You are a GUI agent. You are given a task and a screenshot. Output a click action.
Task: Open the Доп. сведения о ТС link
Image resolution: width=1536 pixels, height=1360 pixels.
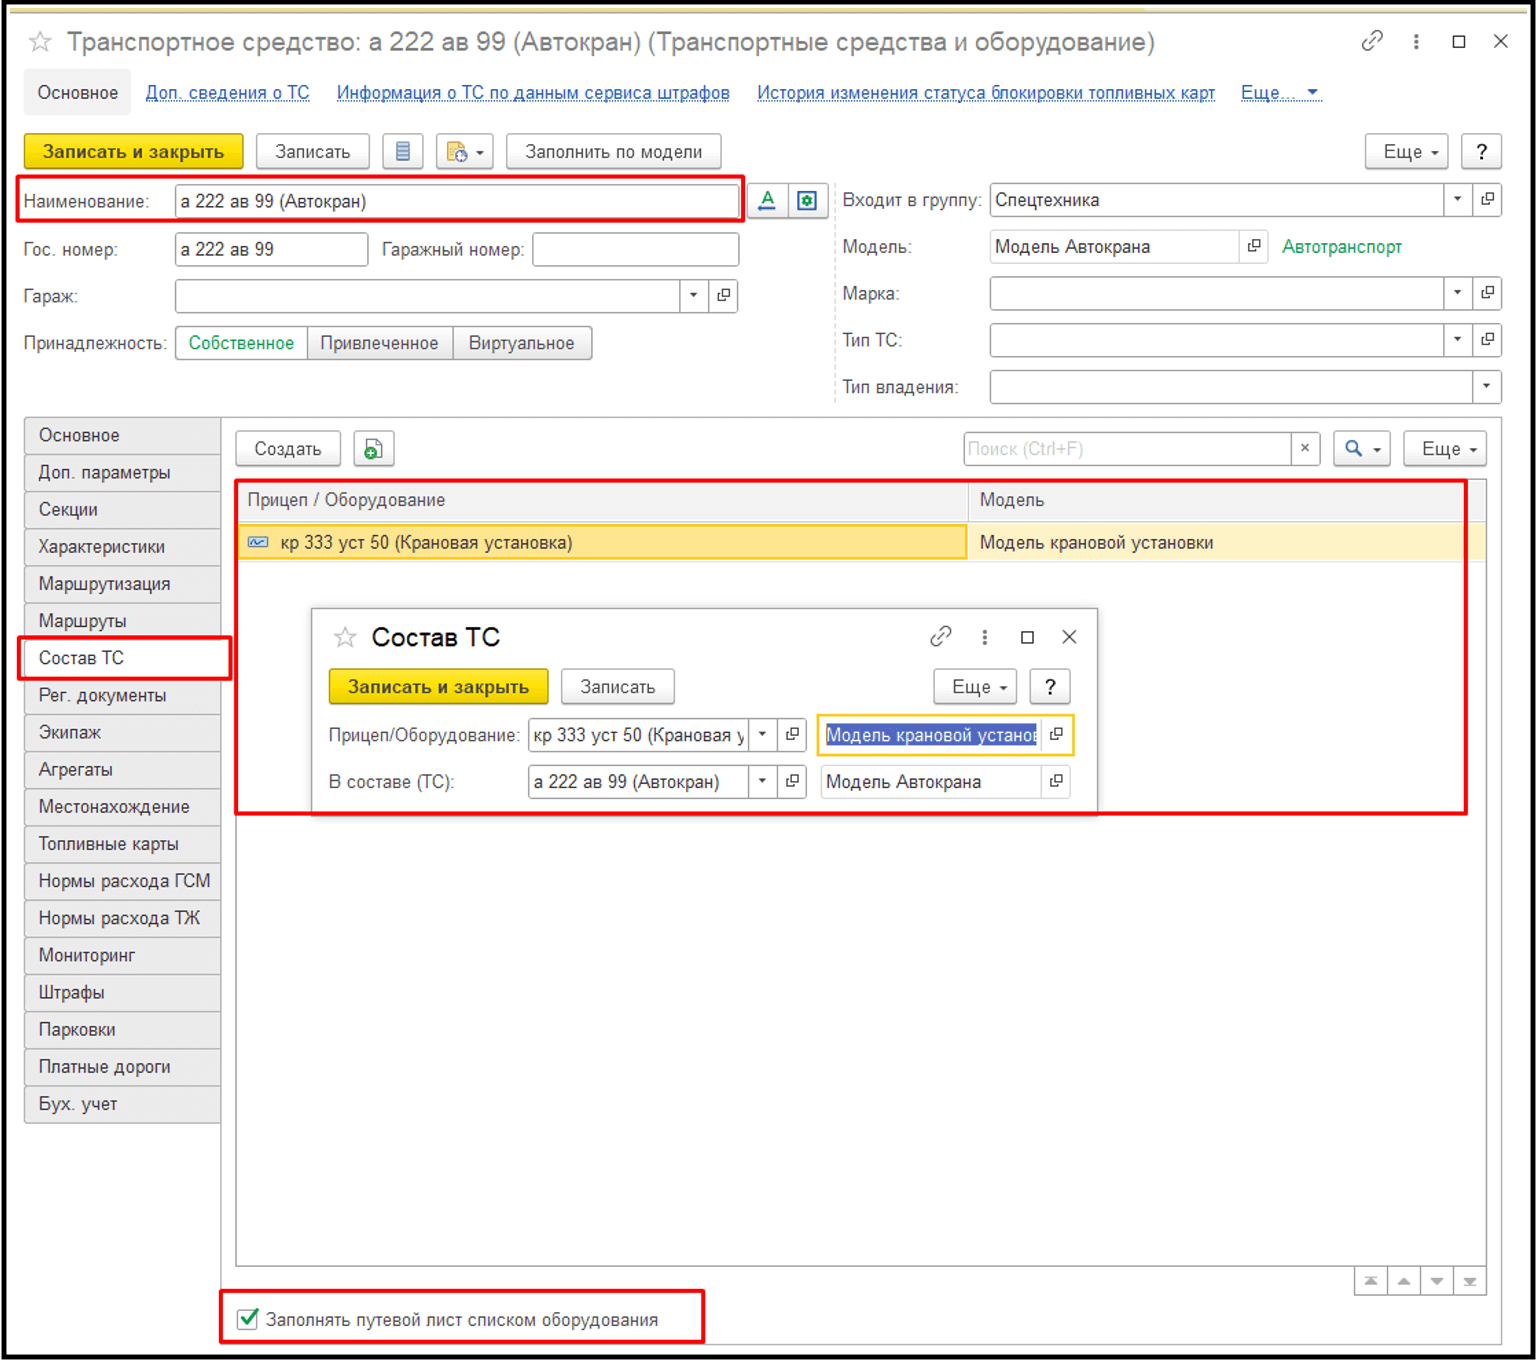[228, 93]
